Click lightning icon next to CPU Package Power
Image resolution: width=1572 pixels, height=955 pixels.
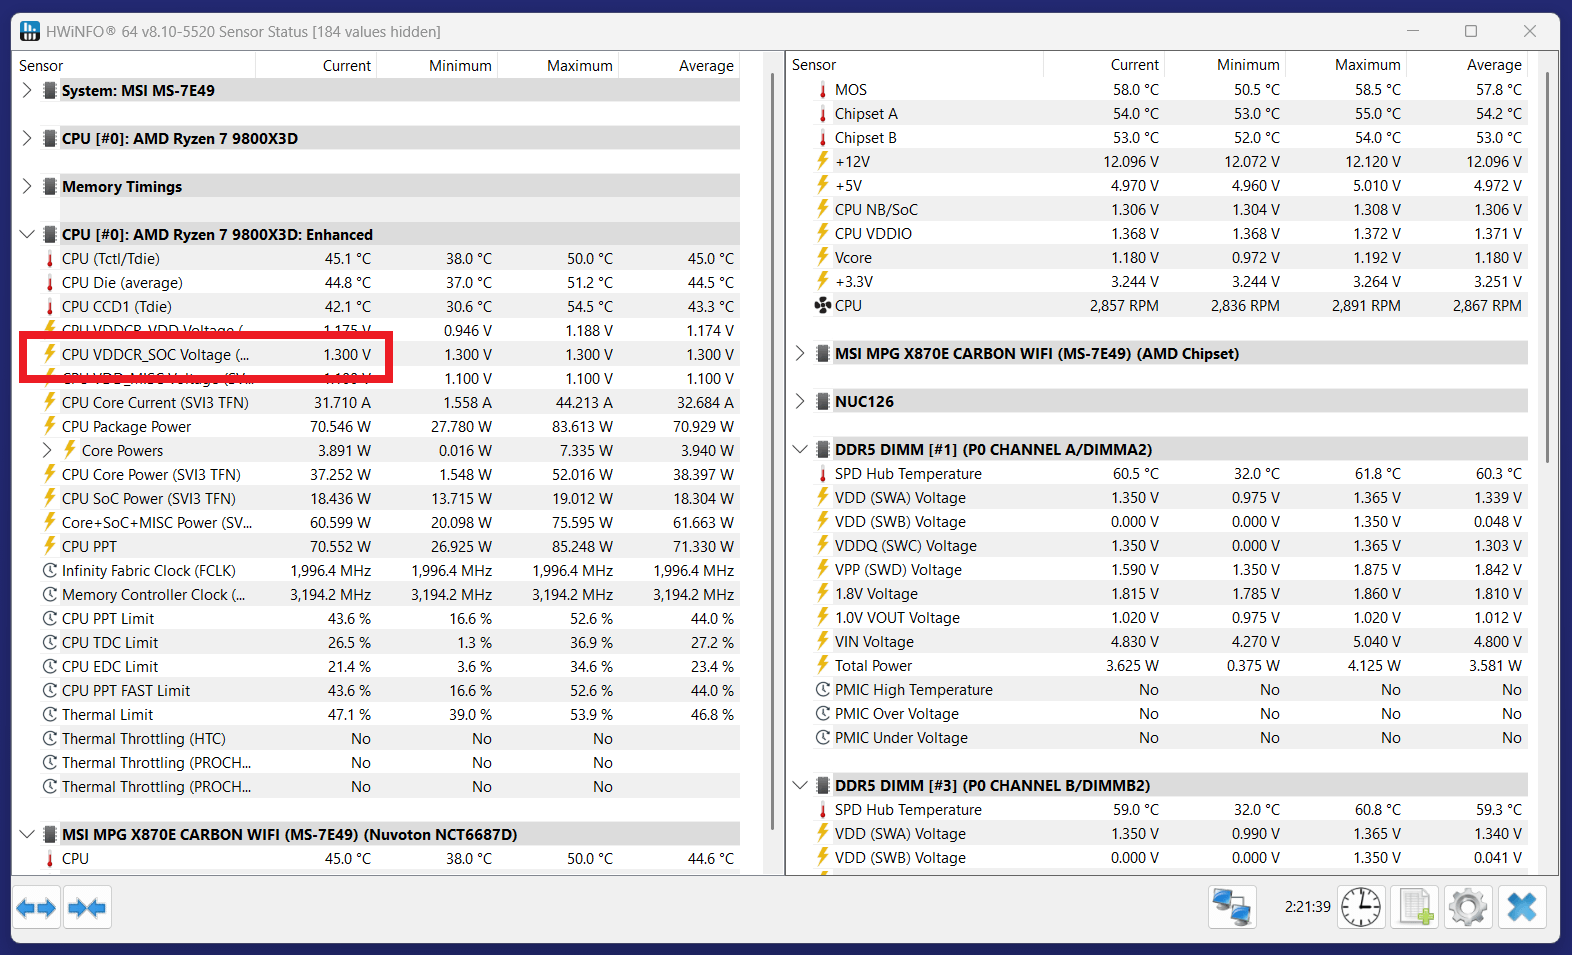tap(49, 426)
